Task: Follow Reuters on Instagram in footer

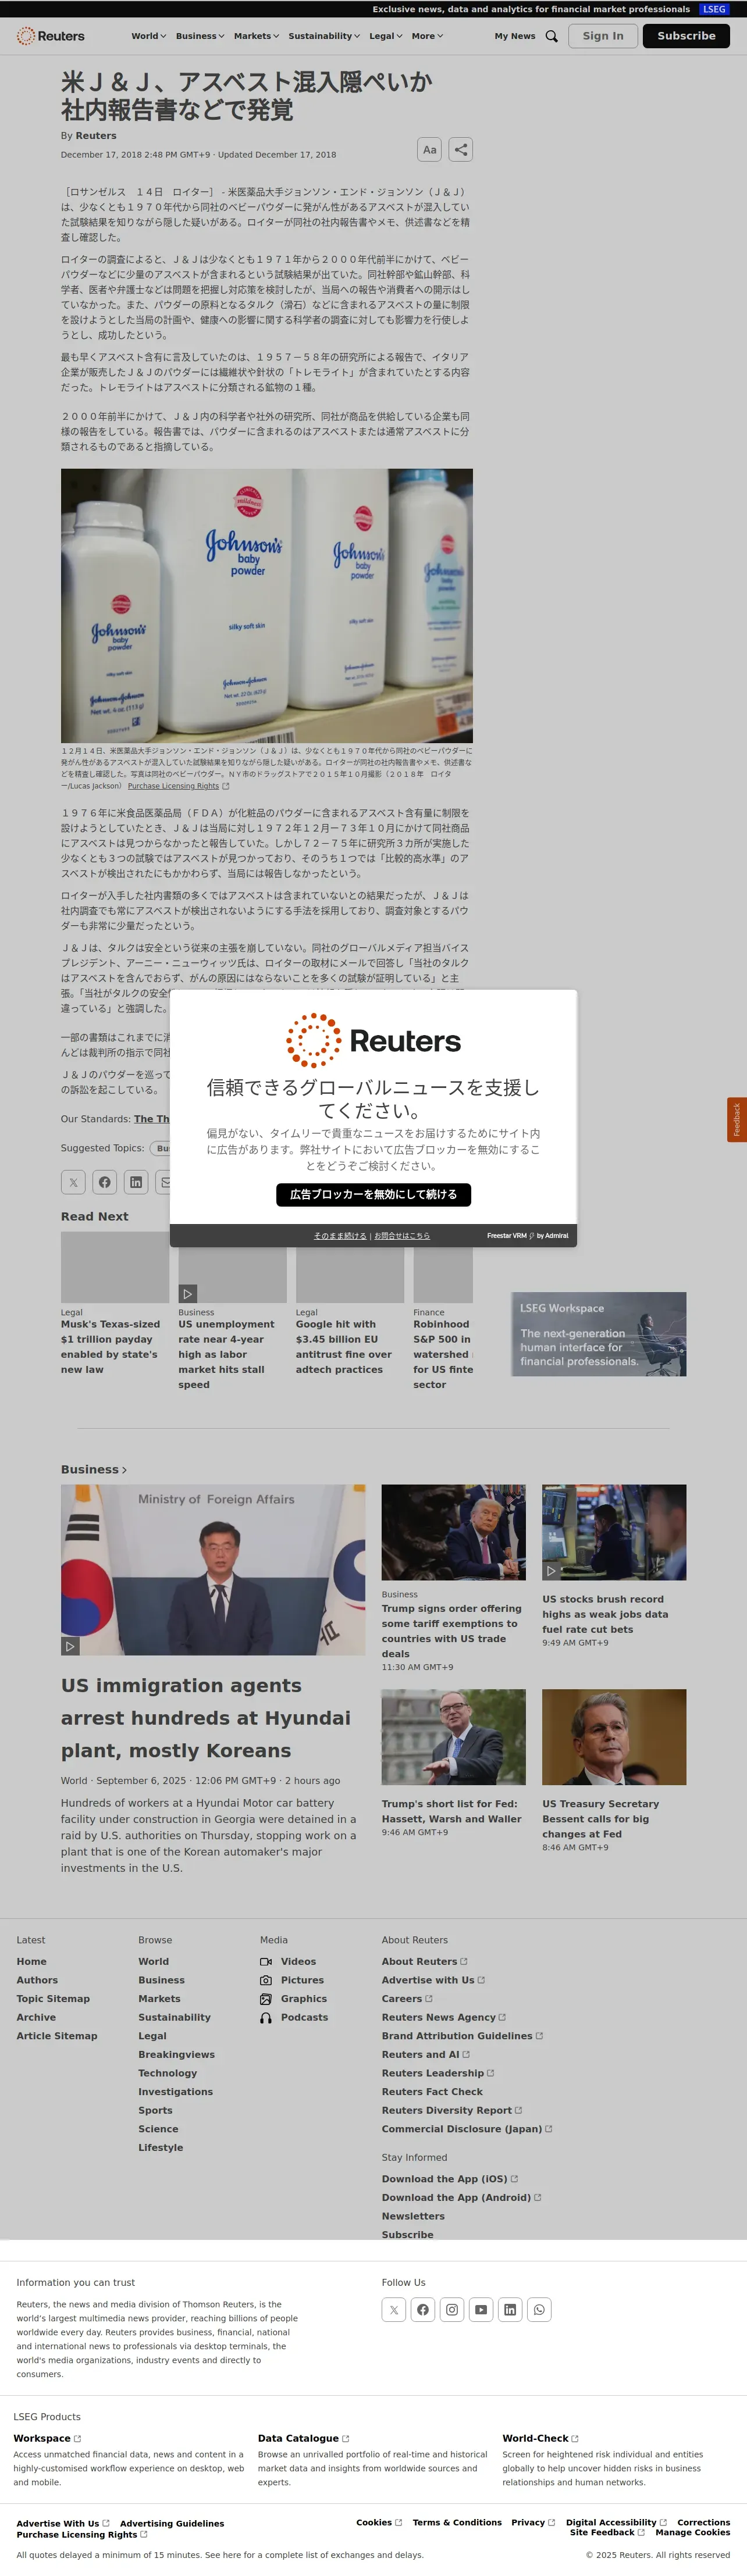Action: 452,2310
